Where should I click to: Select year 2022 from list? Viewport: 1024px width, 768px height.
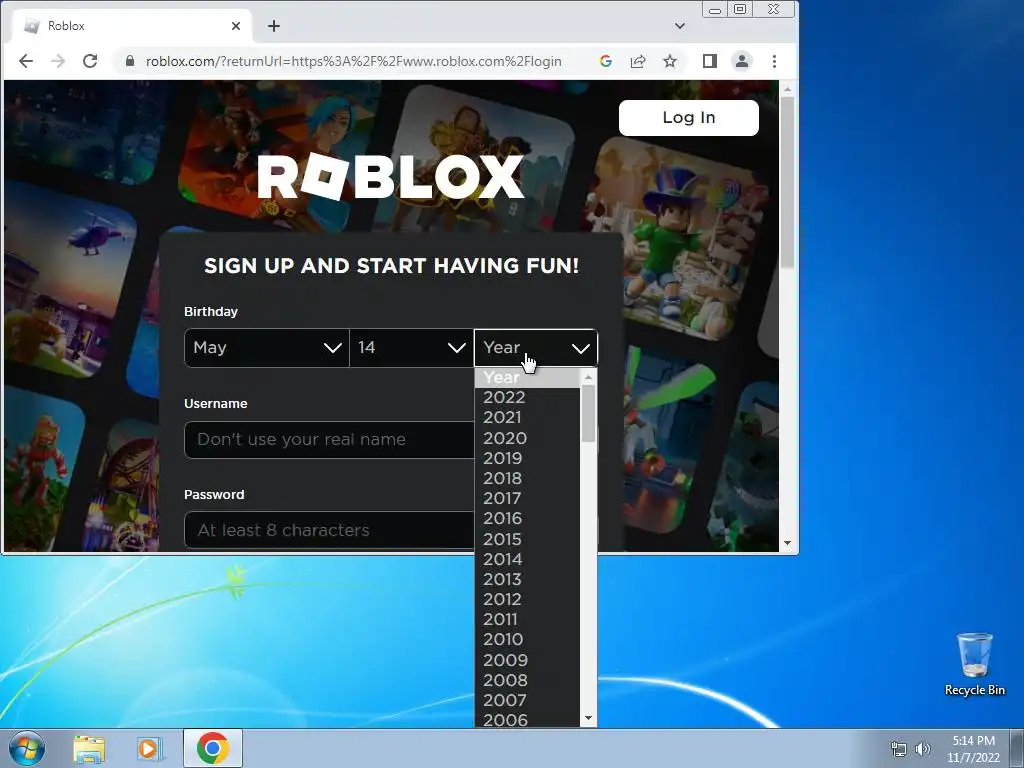point(527,397)
